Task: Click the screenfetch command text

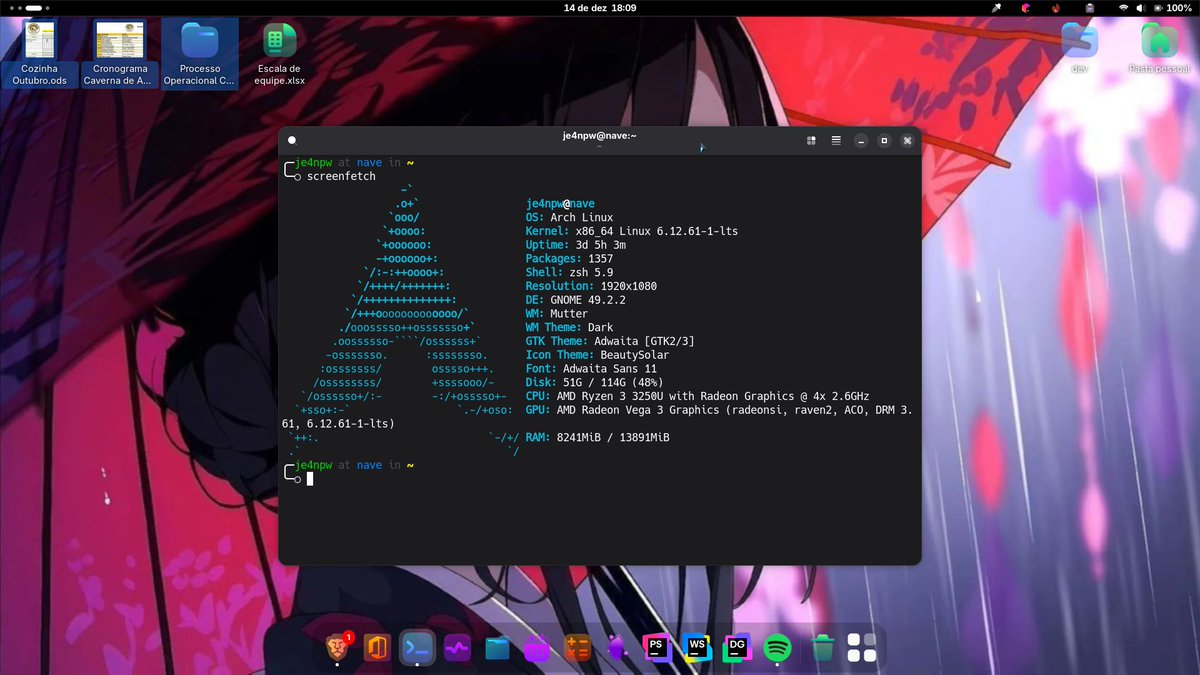Action: click(341, 176)
